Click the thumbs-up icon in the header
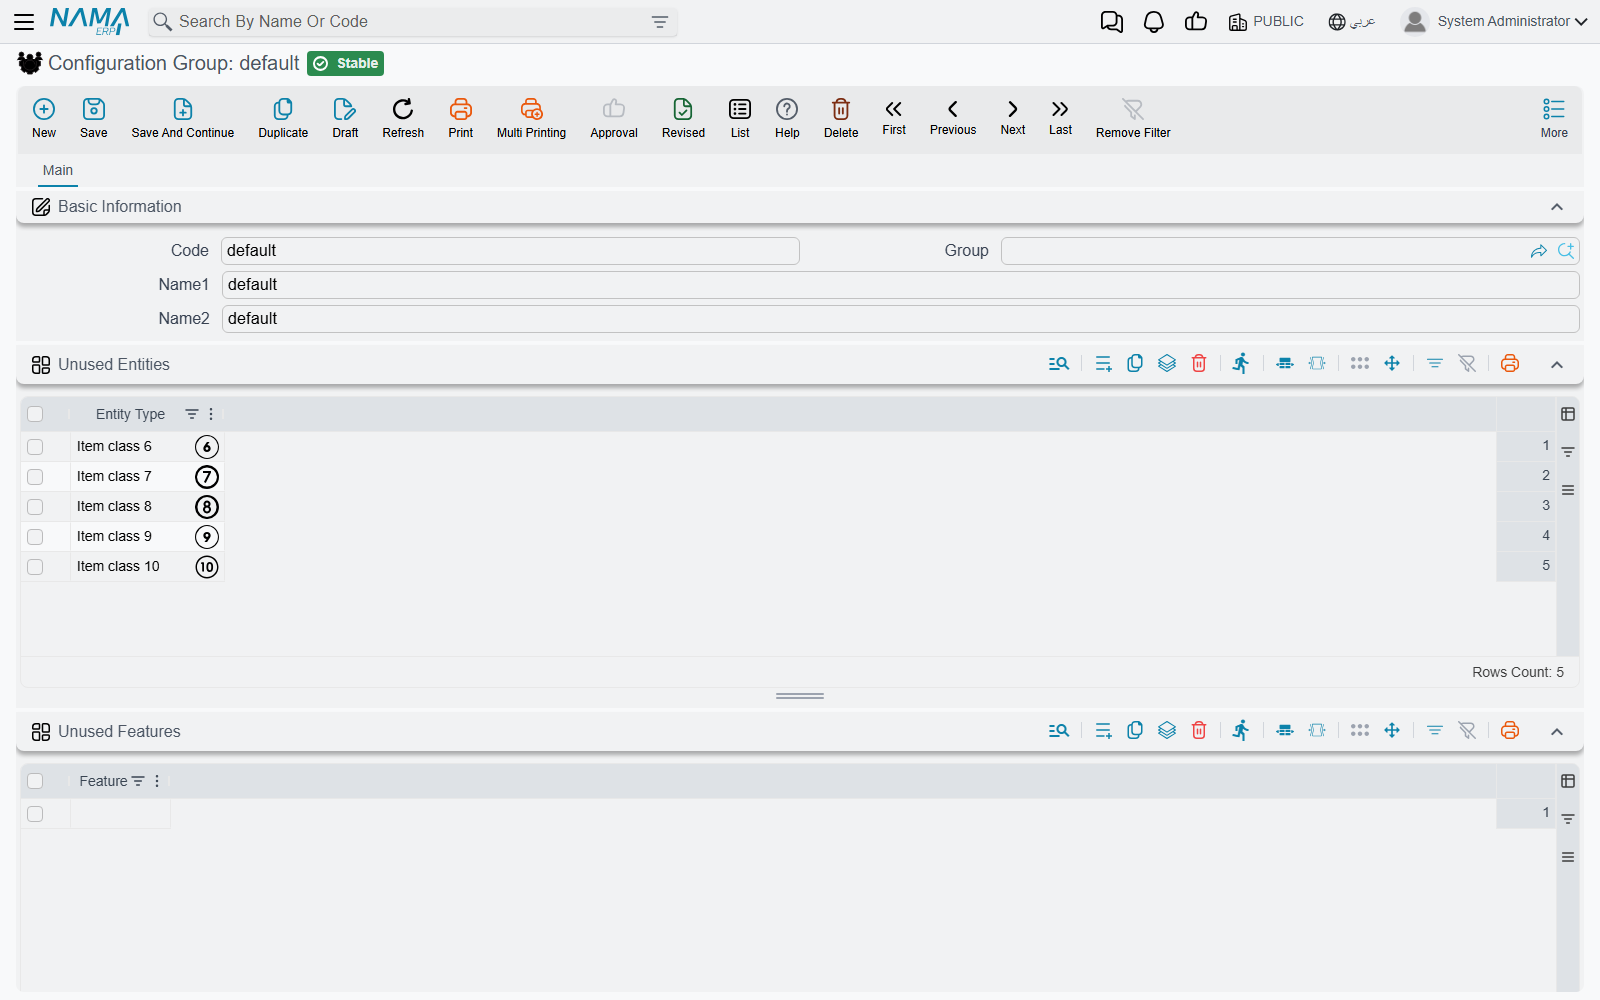This screenshot has width=1600, height=1000. point(1196,22)
